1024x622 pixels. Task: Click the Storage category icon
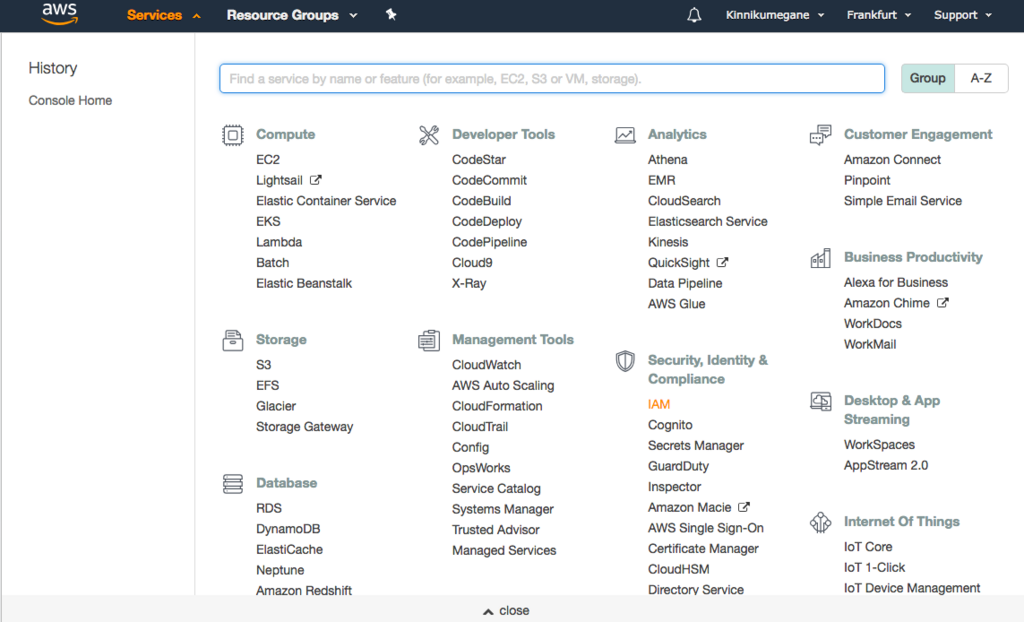coord(232,340)
